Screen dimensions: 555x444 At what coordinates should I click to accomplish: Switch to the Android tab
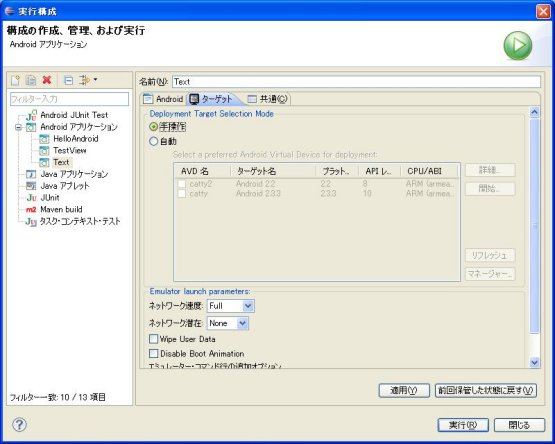(x=163, y=99)
